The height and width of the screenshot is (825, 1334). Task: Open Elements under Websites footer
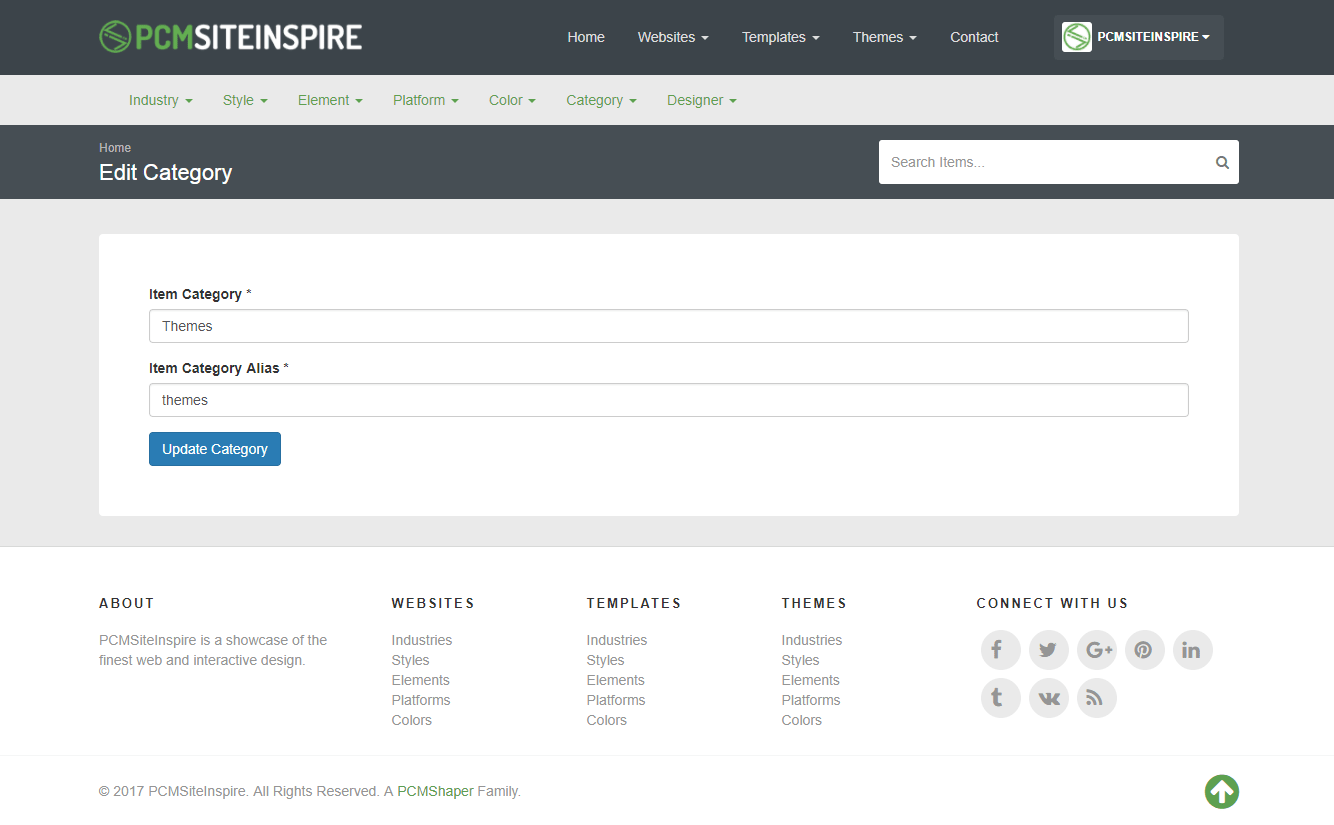coord(421,680)
